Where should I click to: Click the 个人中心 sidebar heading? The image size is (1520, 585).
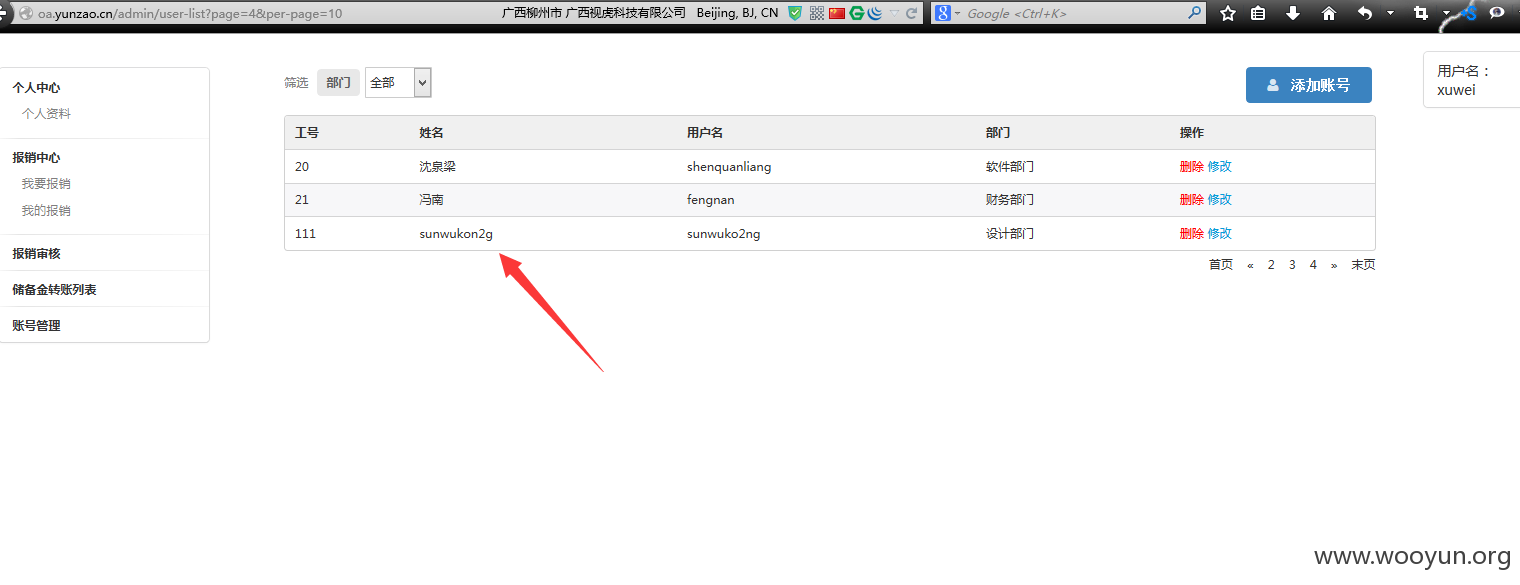(x=36, y=88)
